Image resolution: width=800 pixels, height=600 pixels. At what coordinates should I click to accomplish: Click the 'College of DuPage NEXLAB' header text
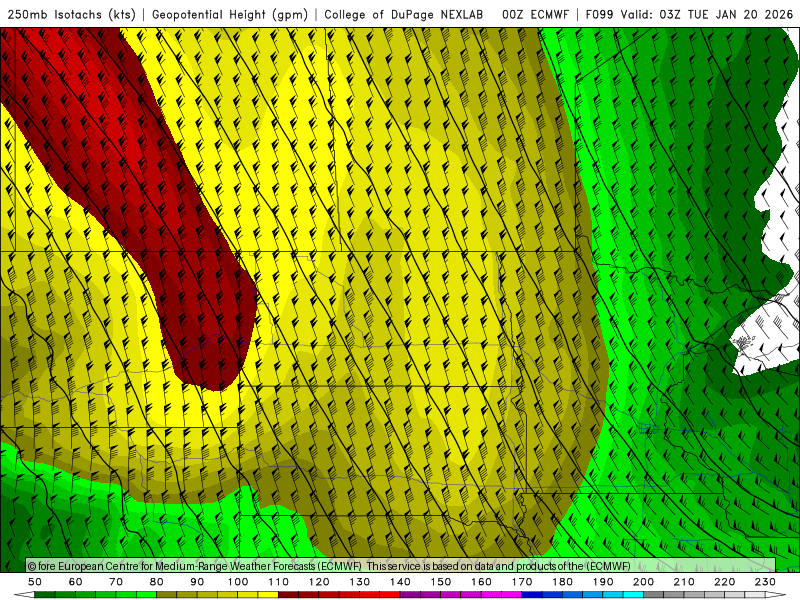403,15
